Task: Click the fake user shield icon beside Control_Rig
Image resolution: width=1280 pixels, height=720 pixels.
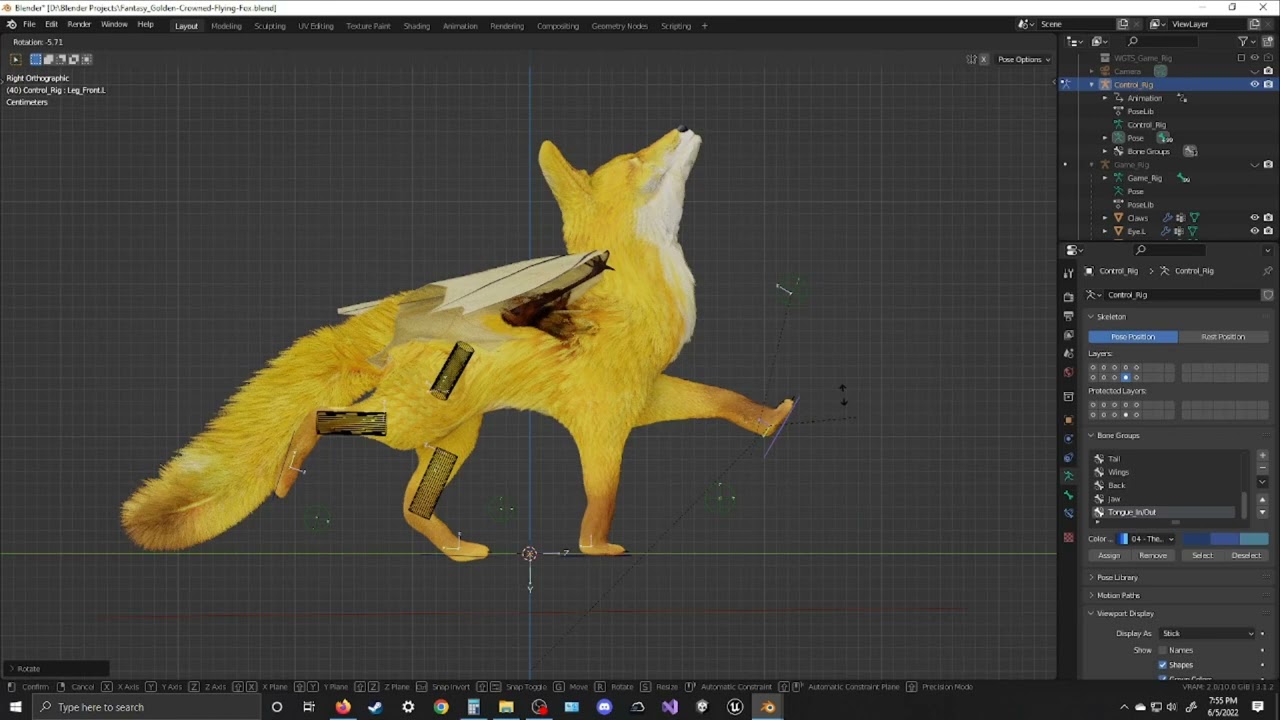Action: coord(1267,295)
